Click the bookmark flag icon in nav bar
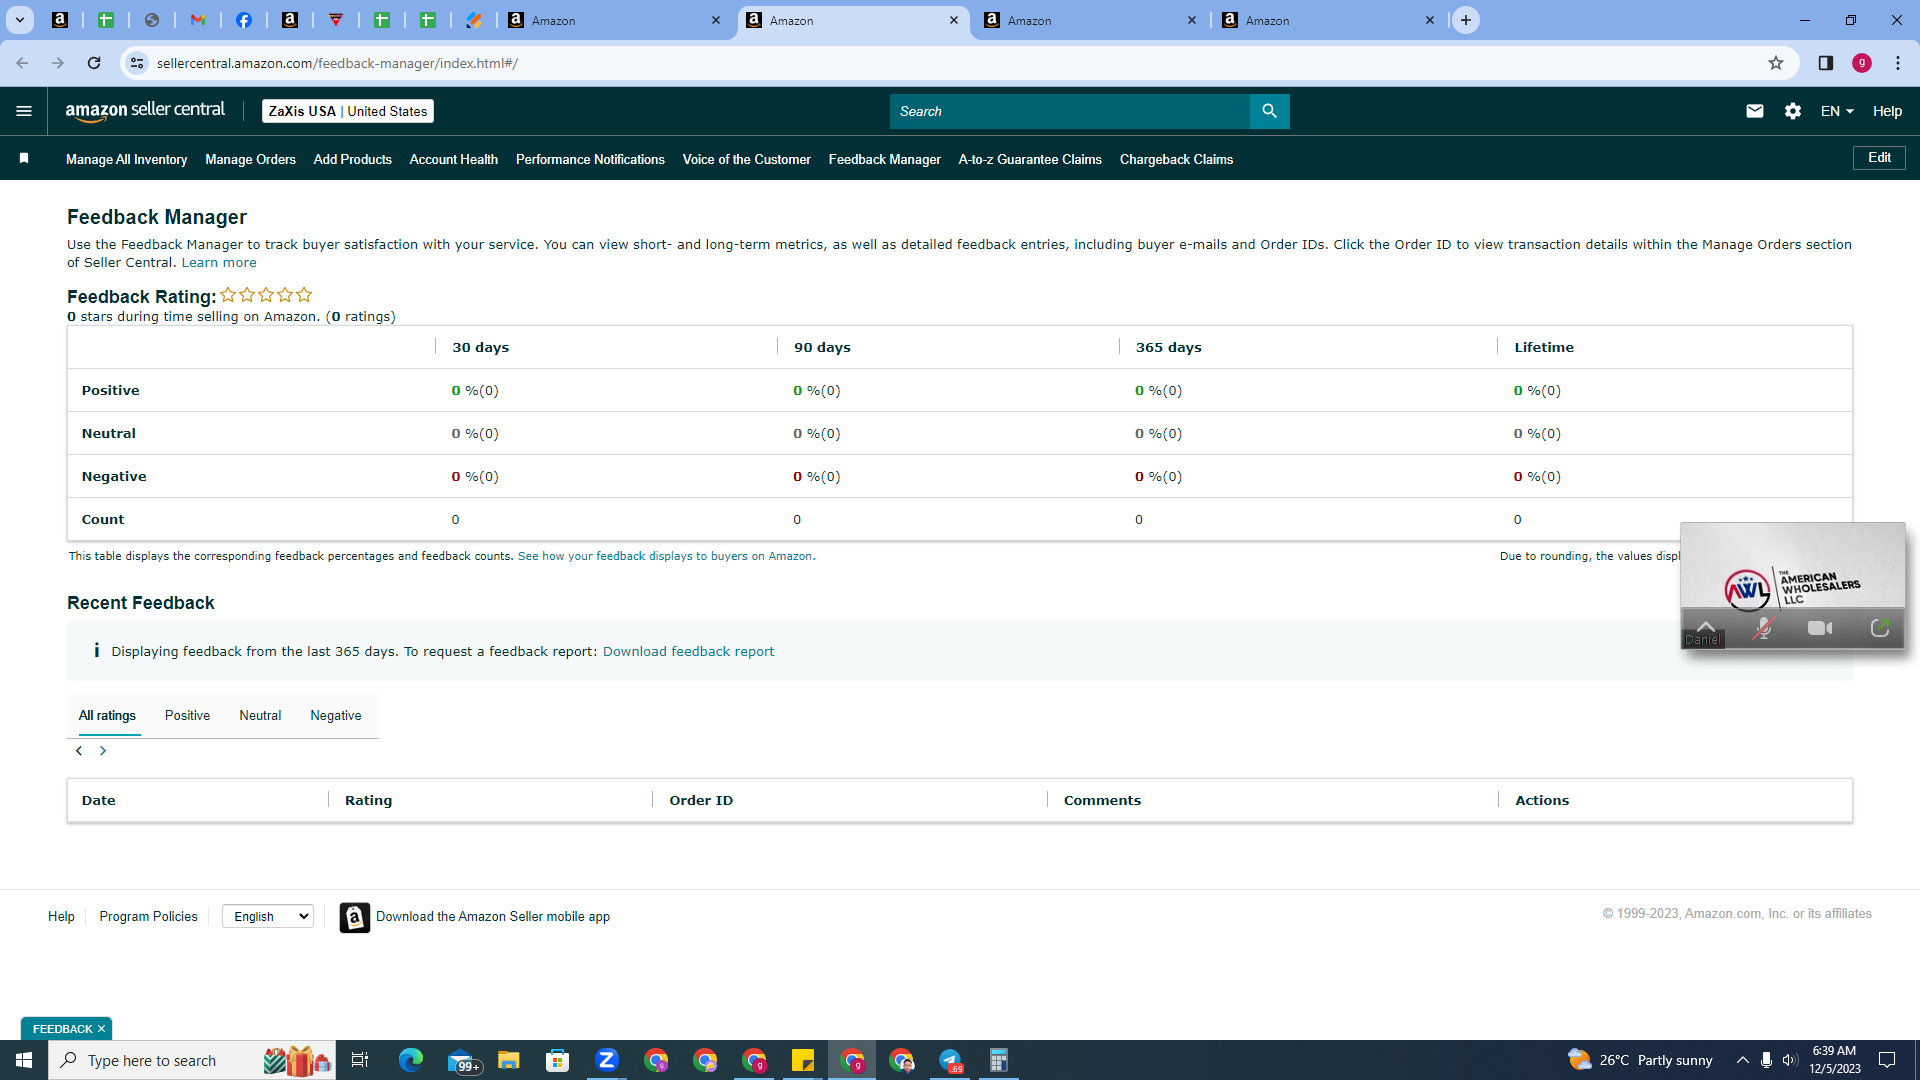 pos(24,159)
